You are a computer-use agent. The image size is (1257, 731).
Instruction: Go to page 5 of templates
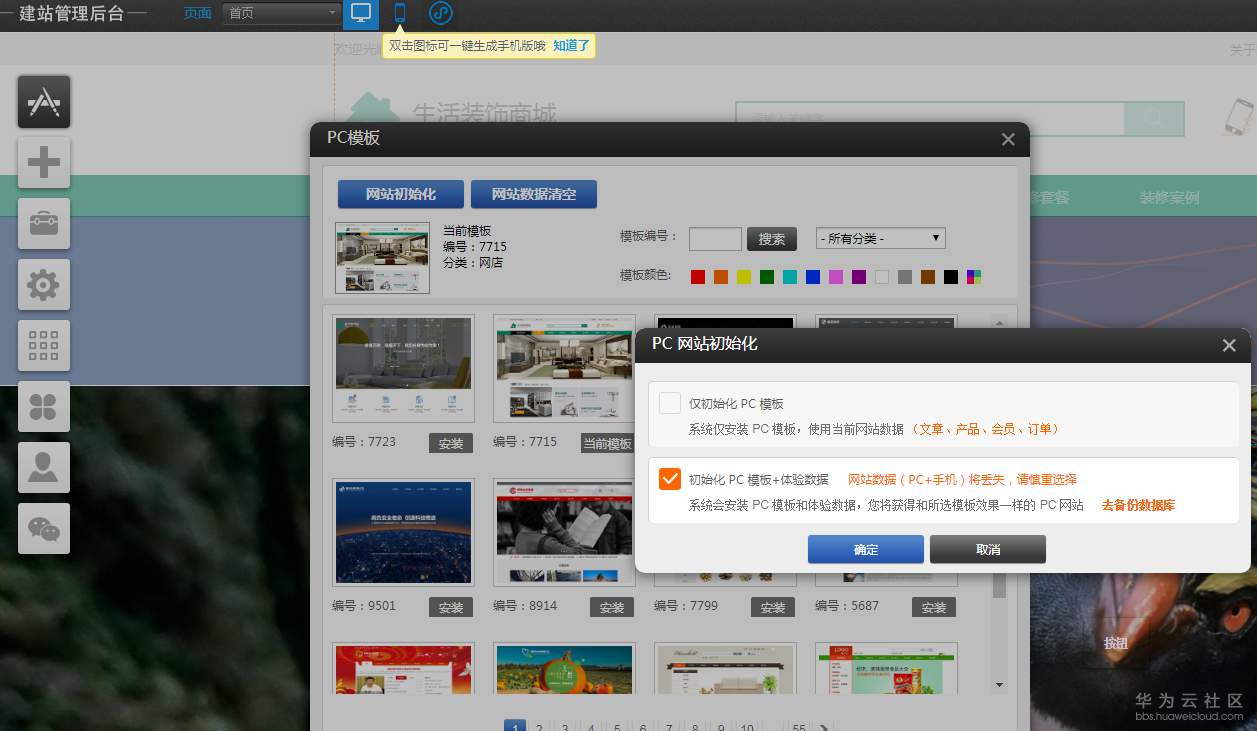coord(617,728)
